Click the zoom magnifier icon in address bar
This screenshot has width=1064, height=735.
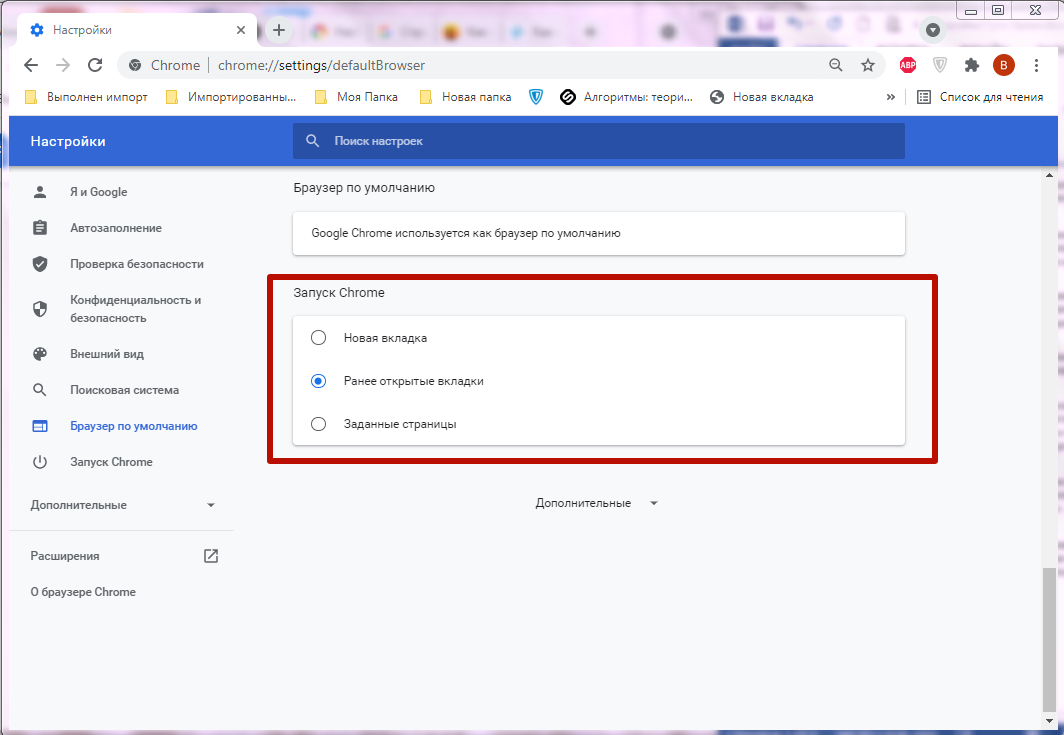836,65
